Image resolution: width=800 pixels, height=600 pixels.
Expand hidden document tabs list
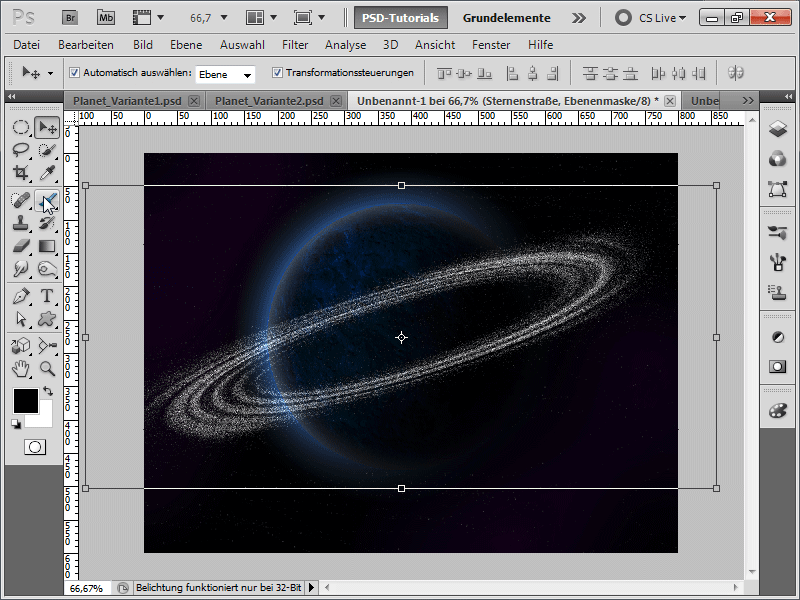tap(748, 101)
